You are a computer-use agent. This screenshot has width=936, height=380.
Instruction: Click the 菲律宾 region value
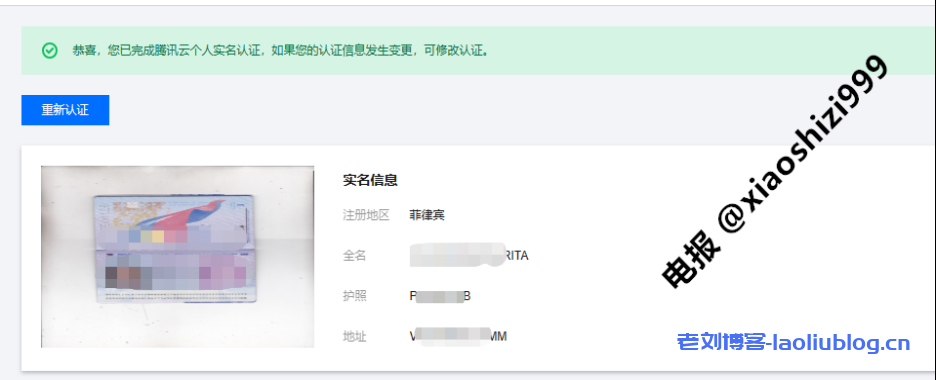tap(427, 215)
